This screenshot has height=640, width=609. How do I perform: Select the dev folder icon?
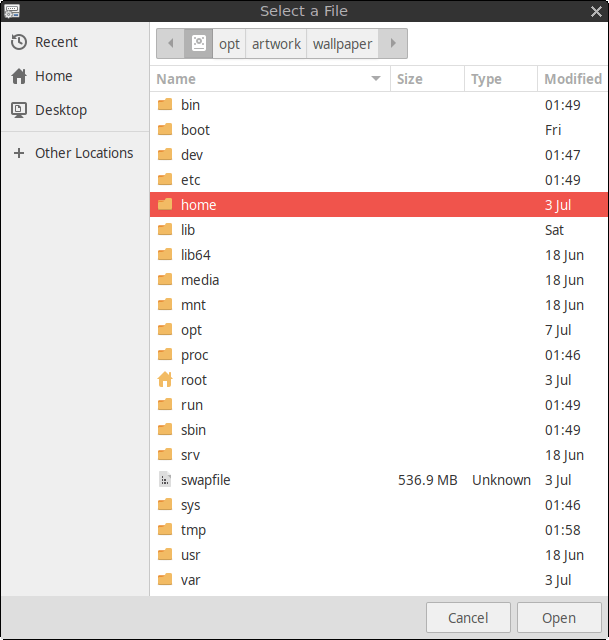click(x=165, y=154)
